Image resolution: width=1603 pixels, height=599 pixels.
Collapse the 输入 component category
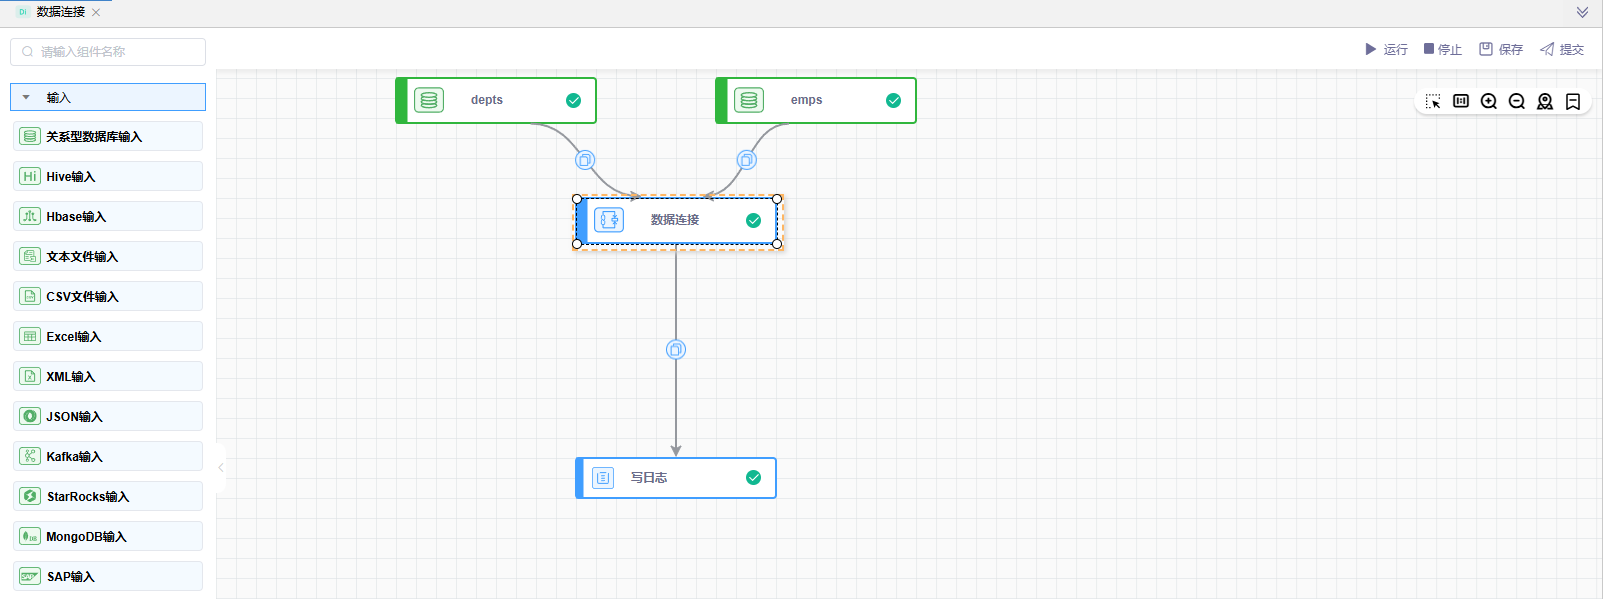point(27,98)
